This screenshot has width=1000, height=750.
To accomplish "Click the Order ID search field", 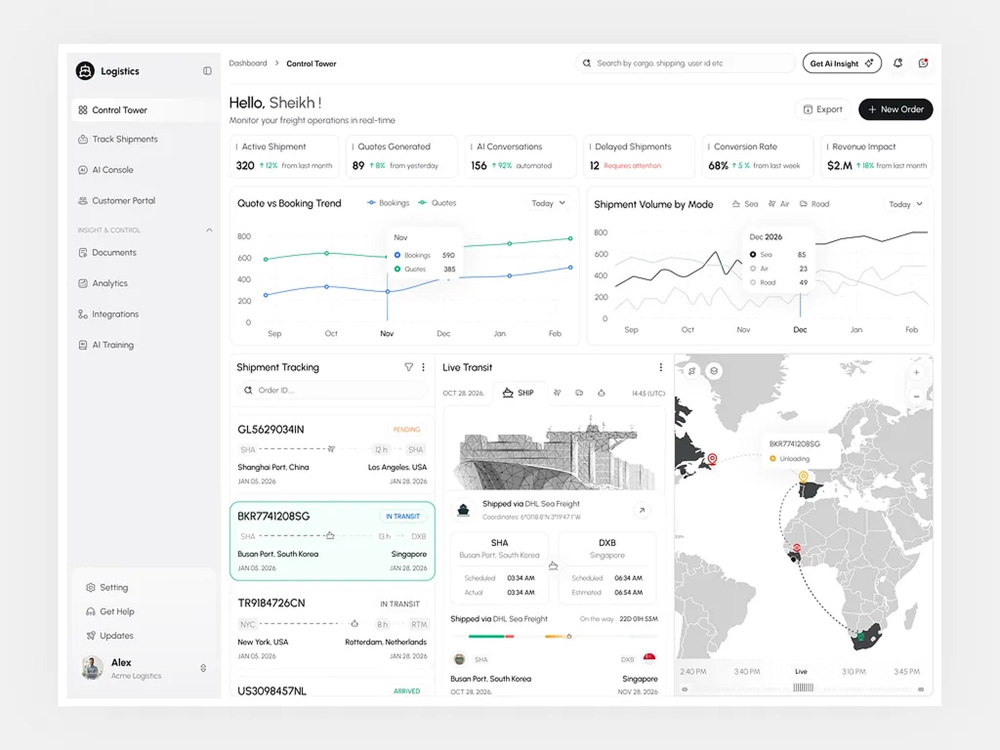I will pyautogui.click(x=332, y=390).
